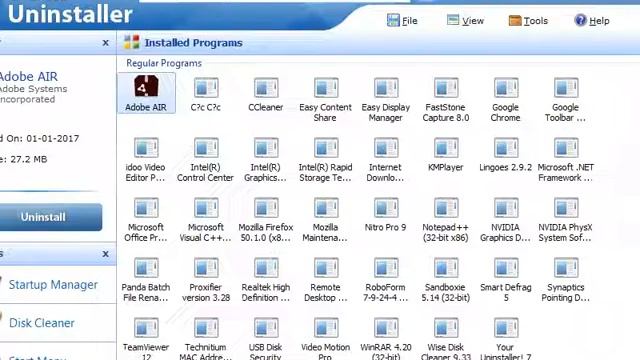This screenshot has width=640, height=360.
Task: Select the Intel(R) Control Center icon
Action: (206, 147)
